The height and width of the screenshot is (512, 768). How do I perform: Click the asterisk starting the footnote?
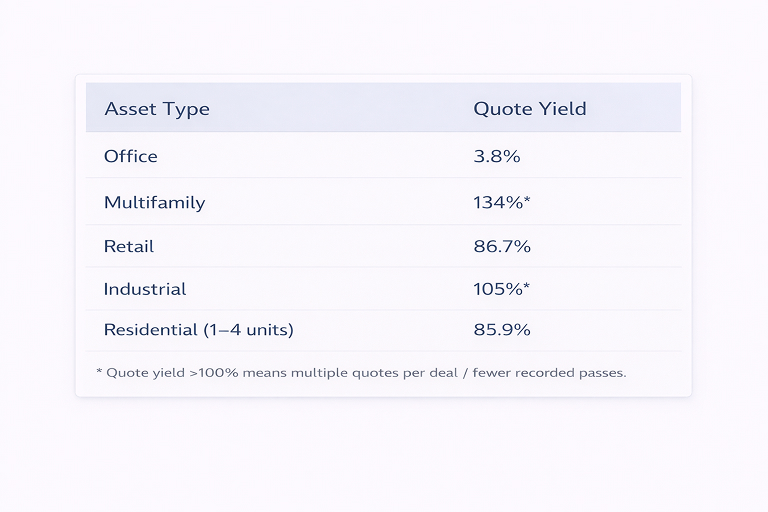coord(99,371)
